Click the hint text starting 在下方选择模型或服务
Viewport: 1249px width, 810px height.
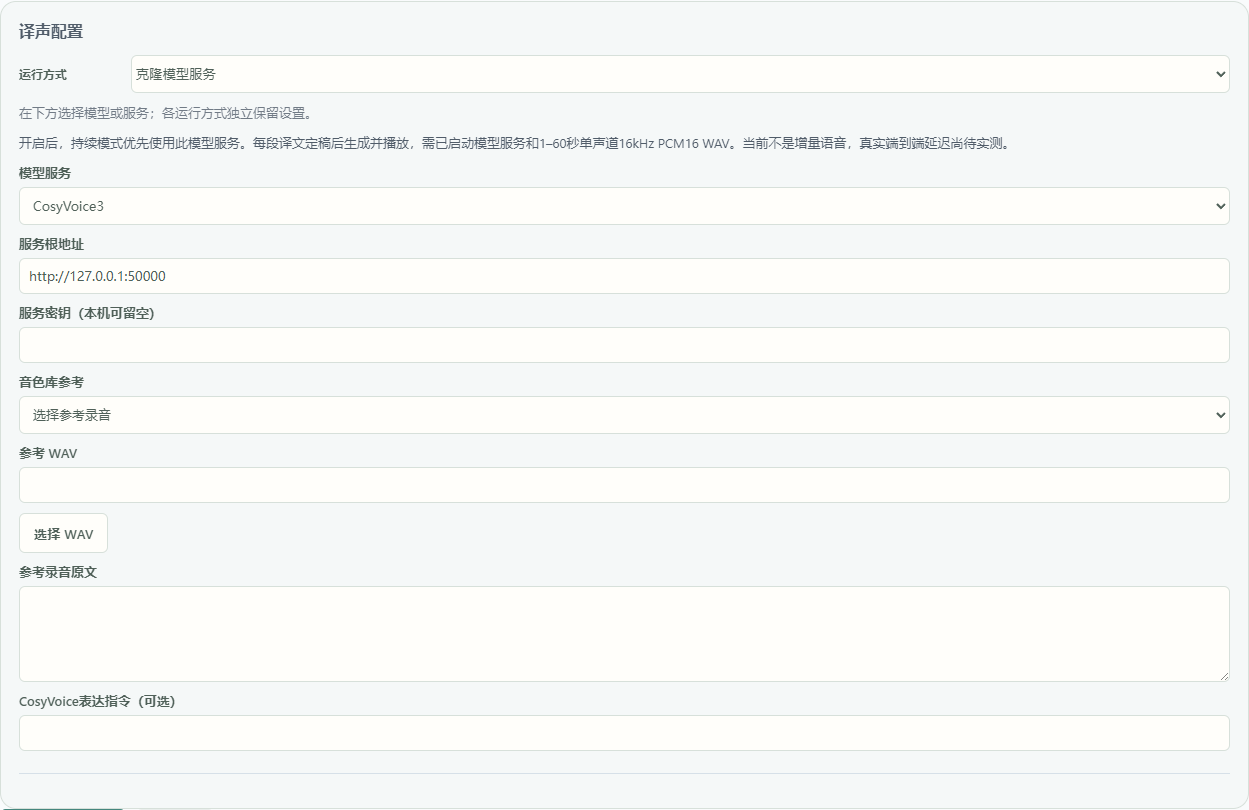tap(166, 113)
